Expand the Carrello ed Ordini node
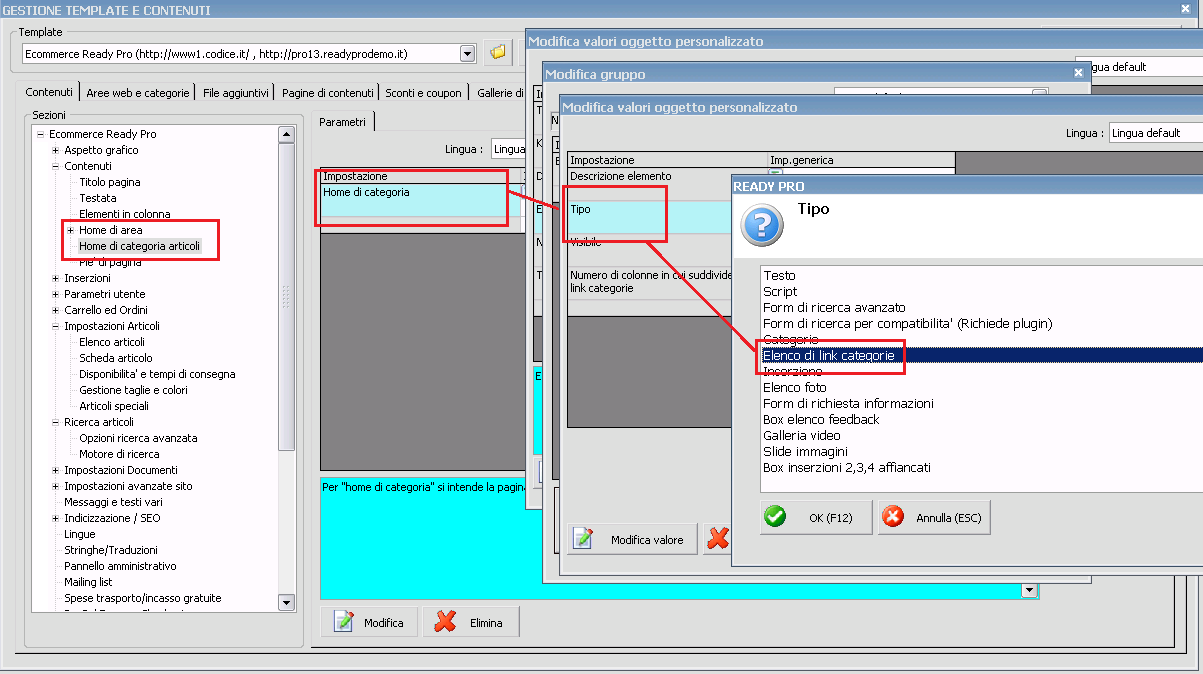 click(55, 310)
